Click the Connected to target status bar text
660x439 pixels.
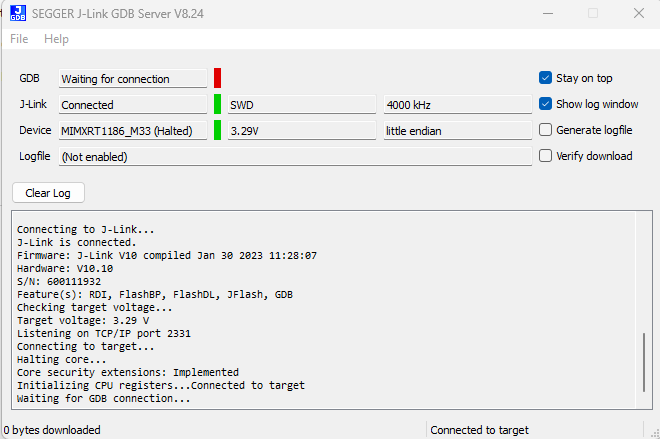[x=479, y=430]
